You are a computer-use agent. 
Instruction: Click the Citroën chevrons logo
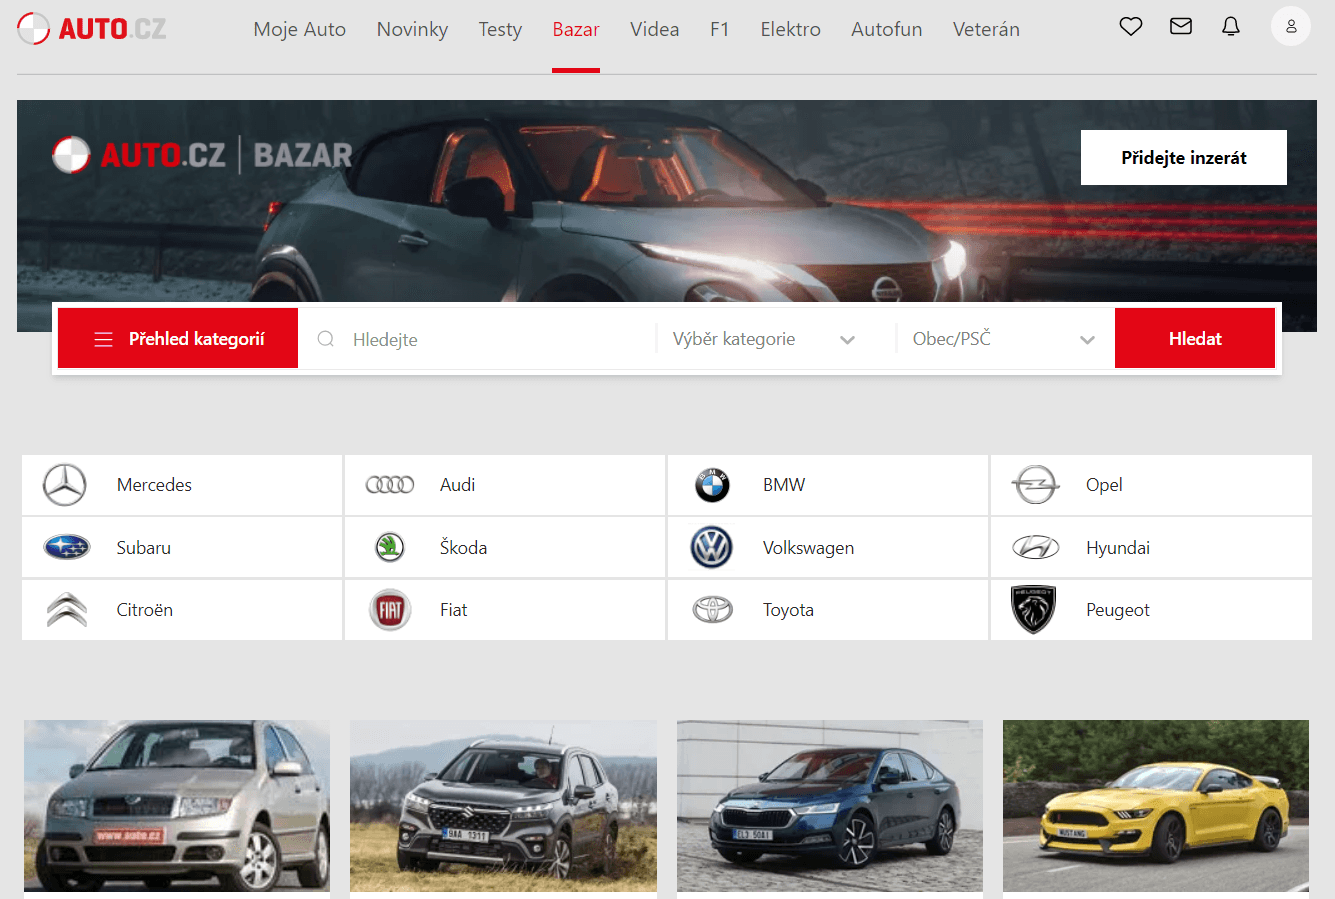(x=67, y=609)
